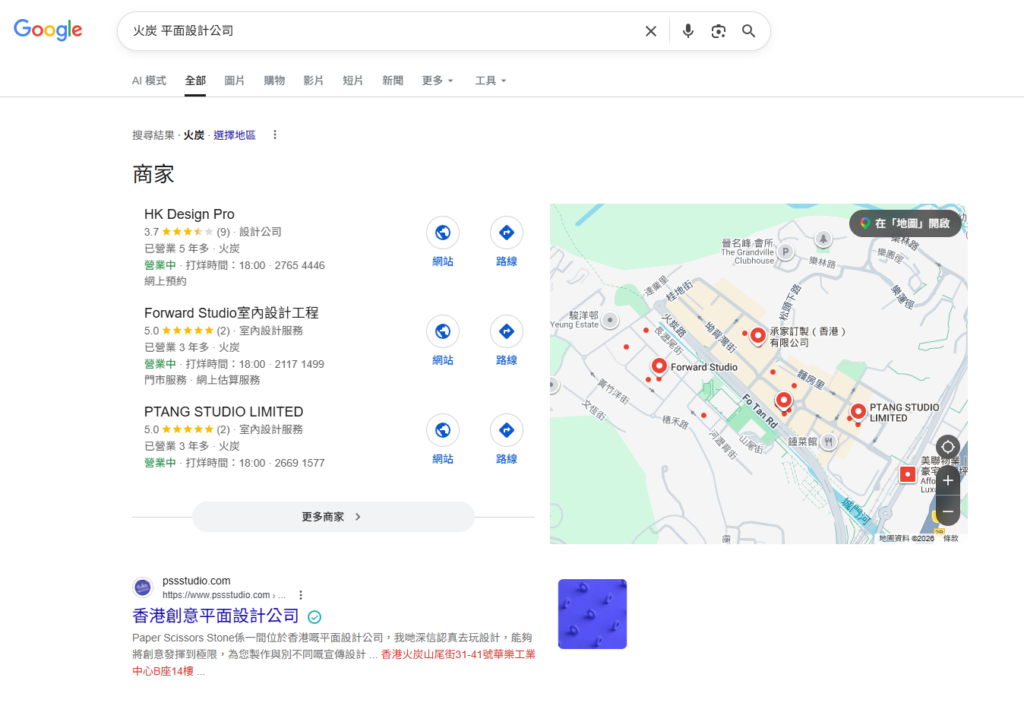Switch to 購物 tab

[x=274, y=80]
